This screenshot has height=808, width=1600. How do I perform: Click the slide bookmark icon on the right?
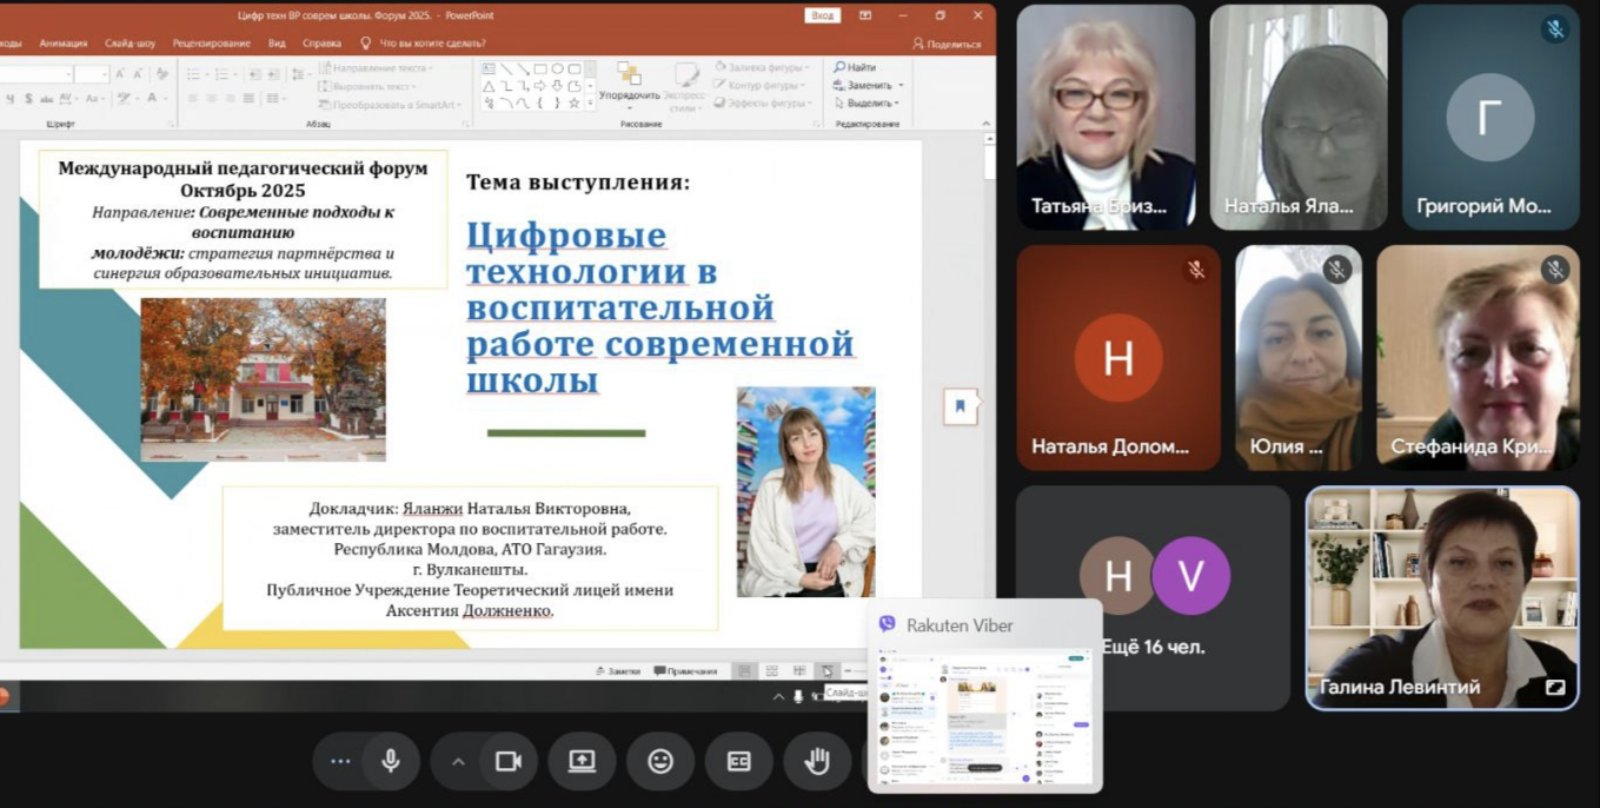960,406
